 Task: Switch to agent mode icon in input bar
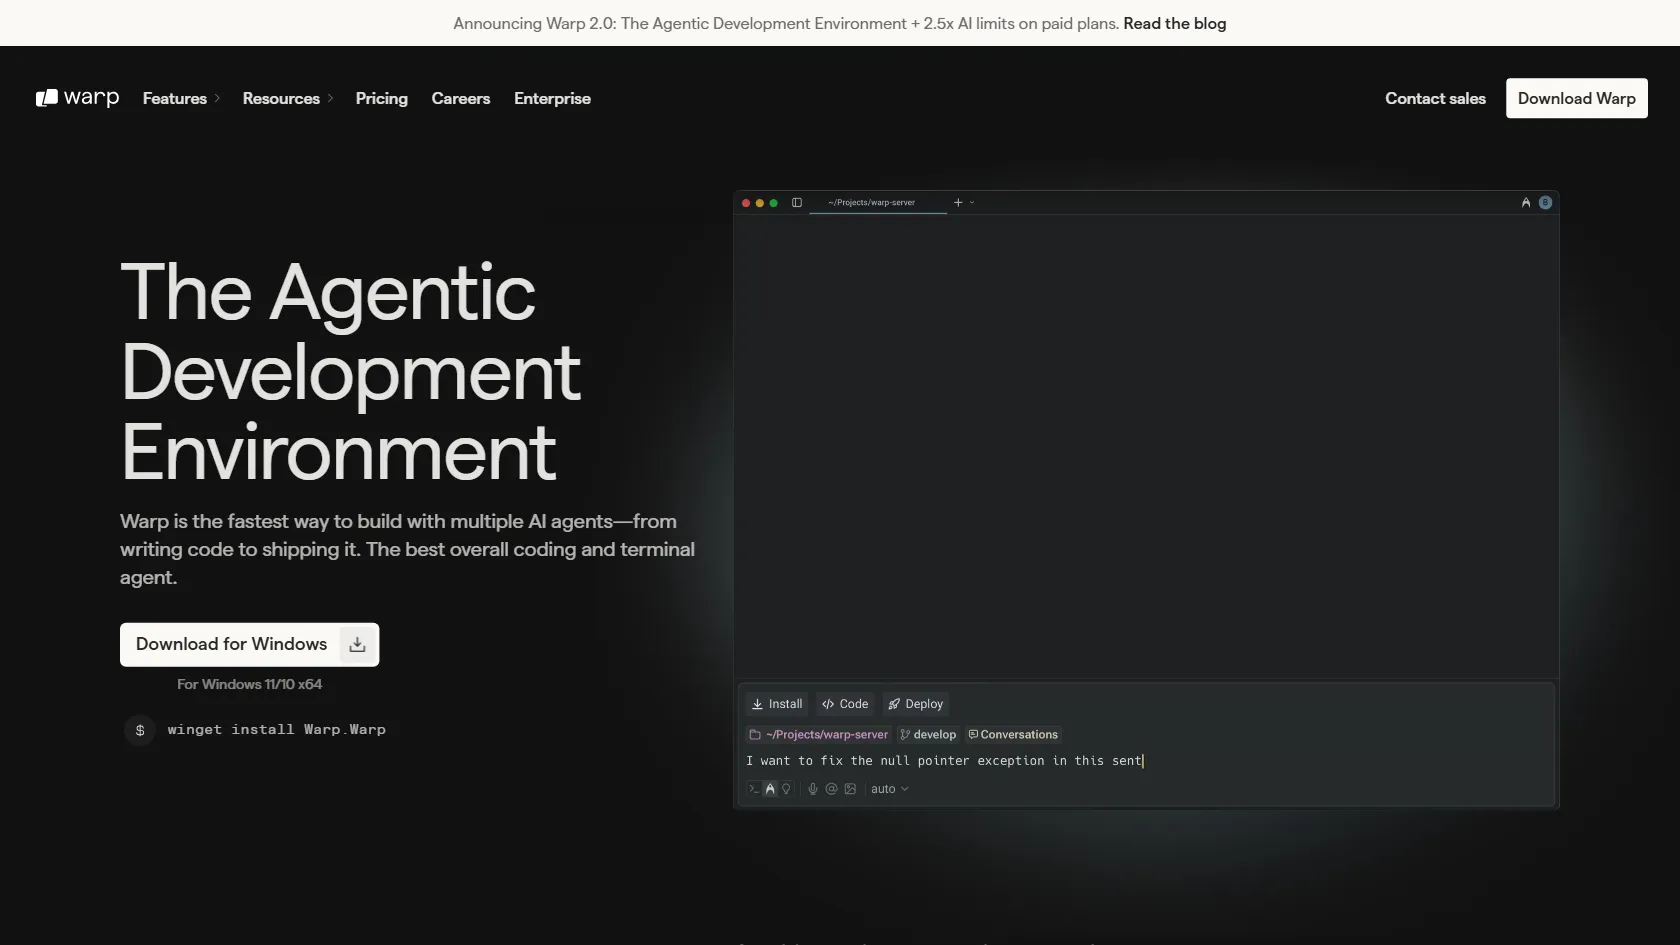click(770, 789)
